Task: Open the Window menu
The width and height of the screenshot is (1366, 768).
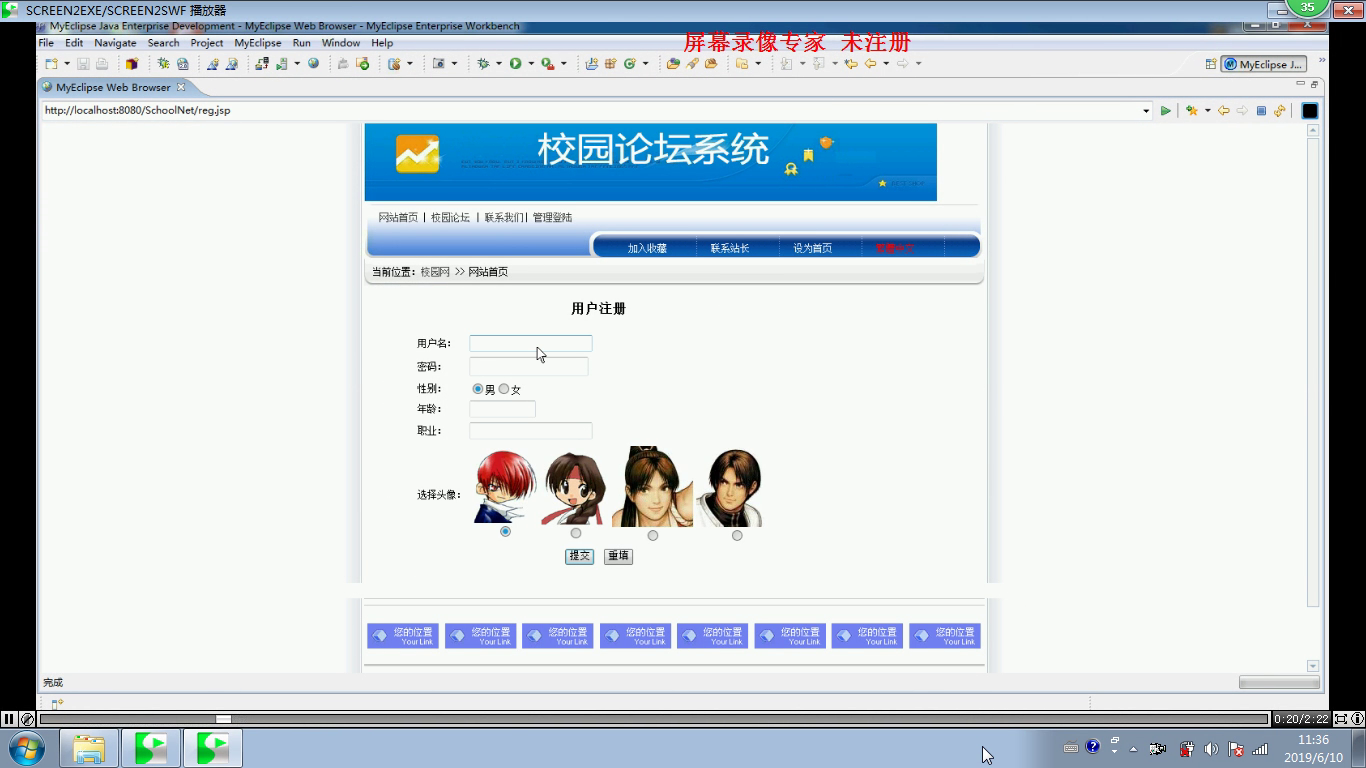Action: [341, 43]
